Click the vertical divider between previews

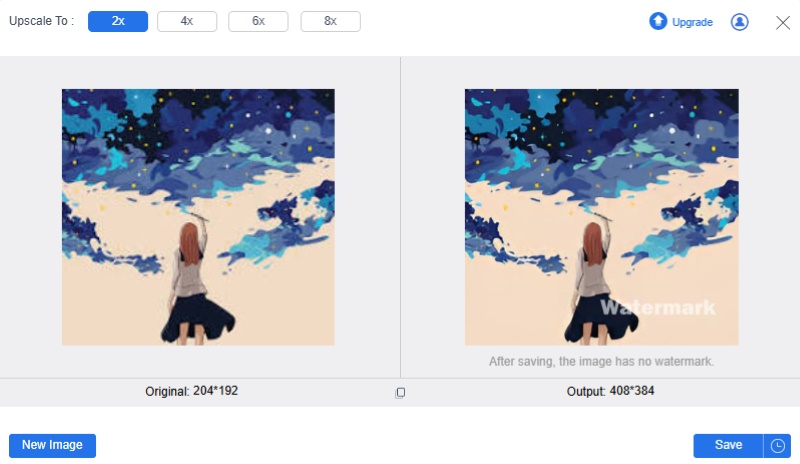pyautogui.click(x=401, y=217)
